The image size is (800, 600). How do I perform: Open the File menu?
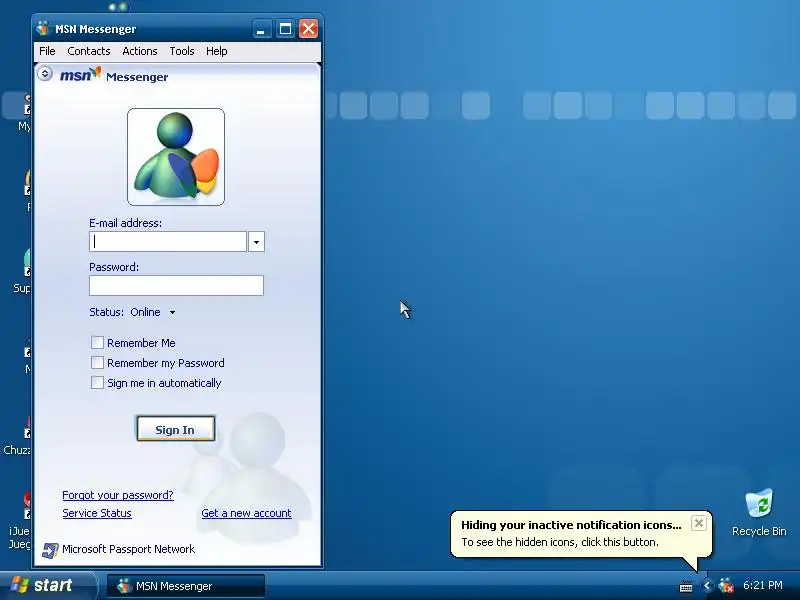click(47, 51)
